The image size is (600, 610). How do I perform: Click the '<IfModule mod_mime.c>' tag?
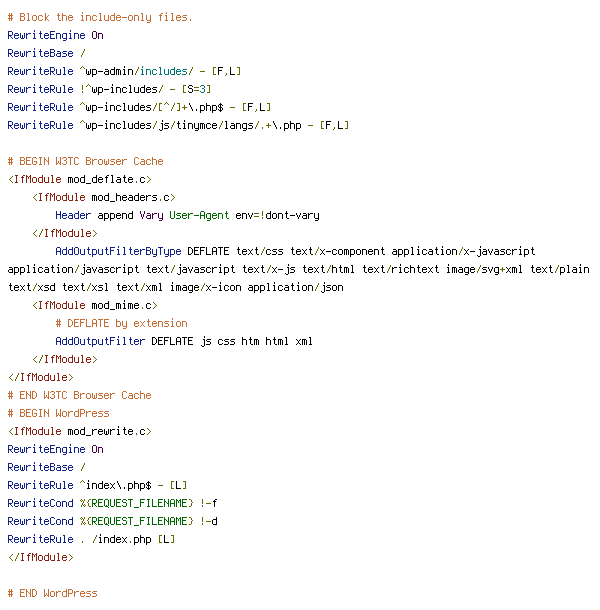coord(95,305)
